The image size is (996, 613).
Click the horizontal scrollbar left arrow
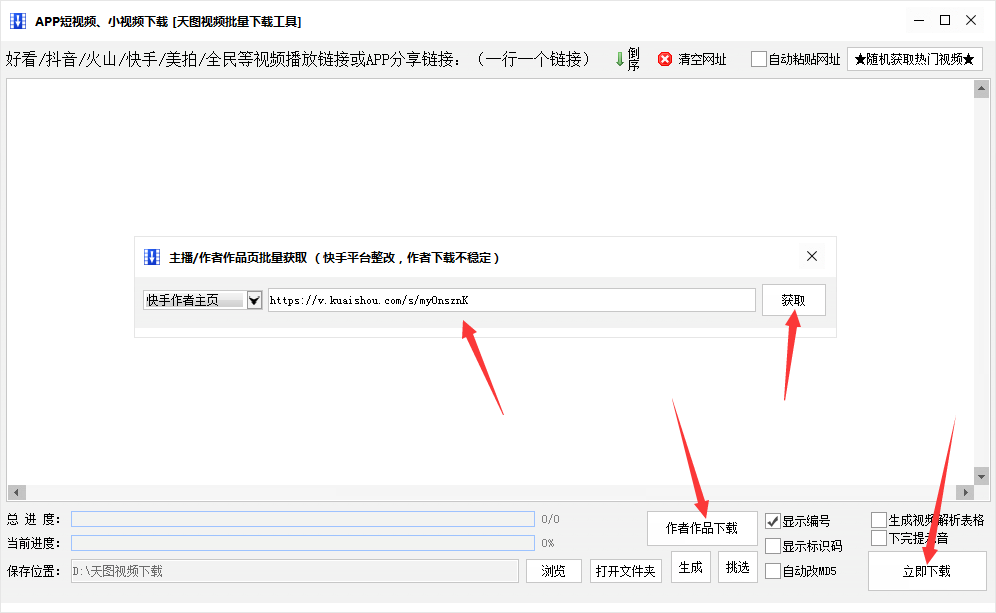click(17, 492)
